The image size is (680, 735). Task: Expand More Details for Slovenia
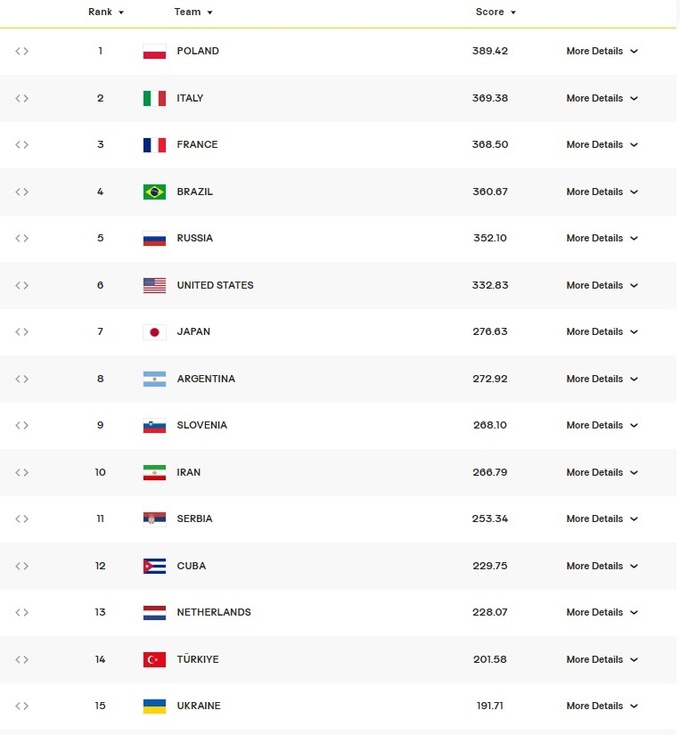point(601,425)
